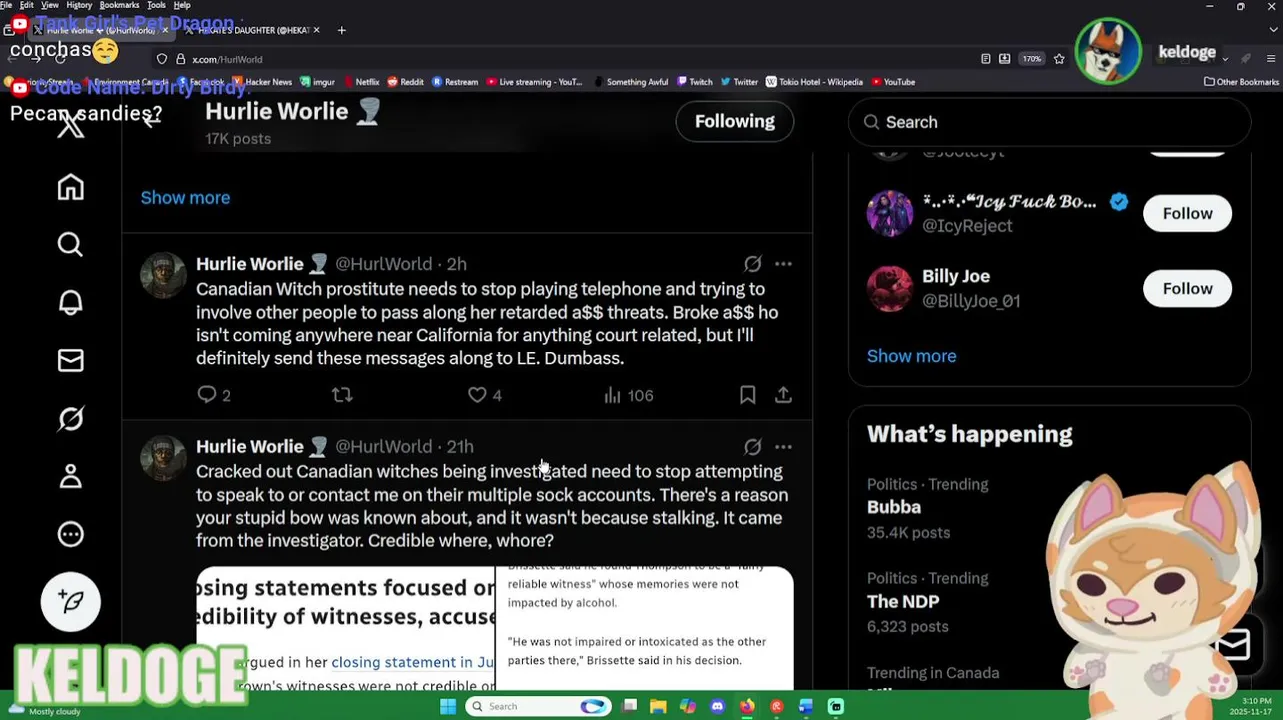
Task: Open zoom level 170% indicator
Action: coord(1032,59)
